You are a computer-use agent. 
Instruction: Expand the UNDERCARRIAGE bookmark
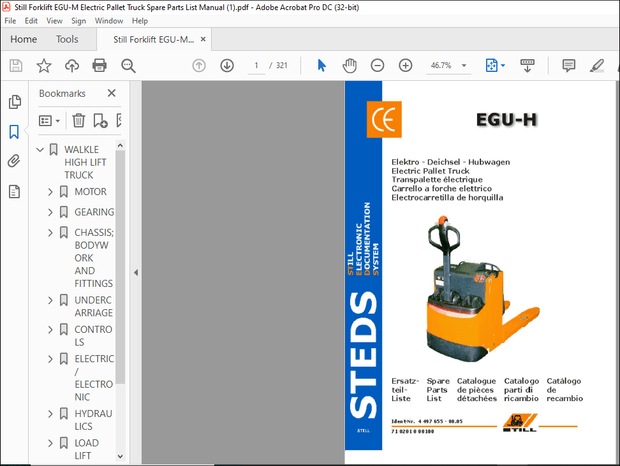[50, 301]
